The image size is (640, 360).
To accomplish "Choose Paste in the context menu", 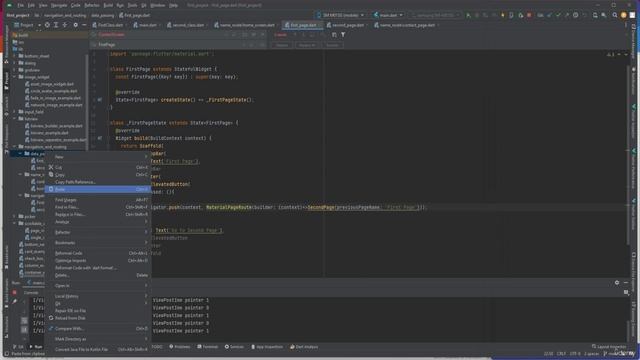I will pos(98,189).
